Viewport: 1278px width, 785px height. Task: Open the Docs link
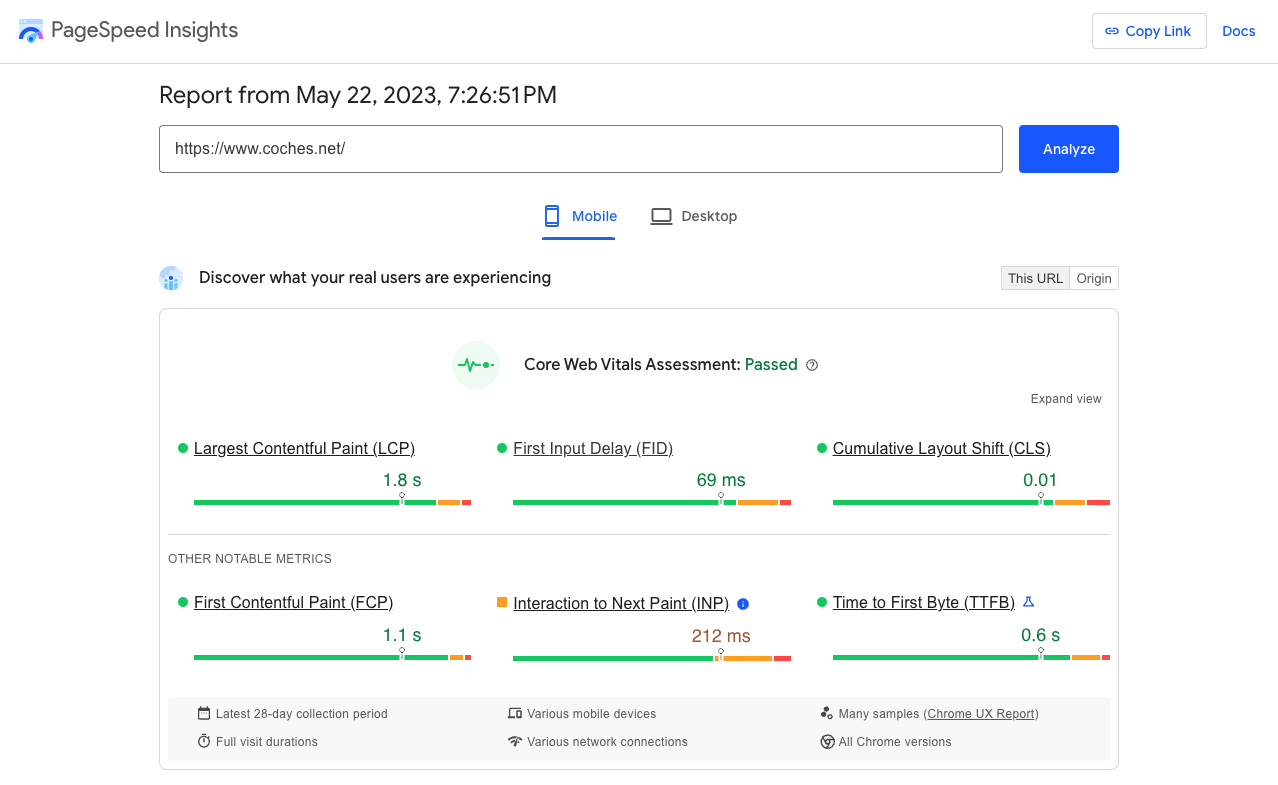(1238, 31)
